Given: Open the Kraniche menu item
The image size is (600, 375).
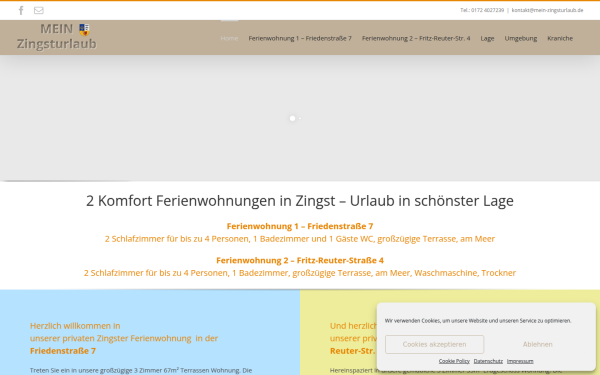Looking at the screenshot, I should 560,38.
